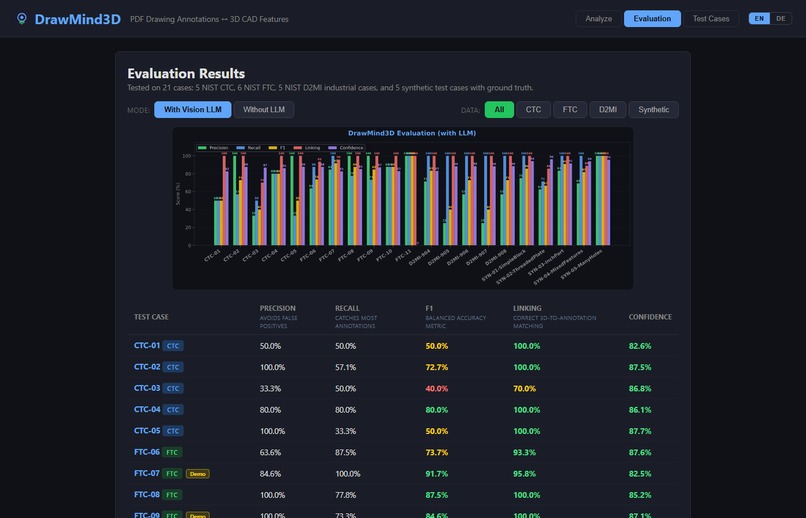
Task: Click FTC-07 F1 value 91.7%
Action: click(436, 474)
